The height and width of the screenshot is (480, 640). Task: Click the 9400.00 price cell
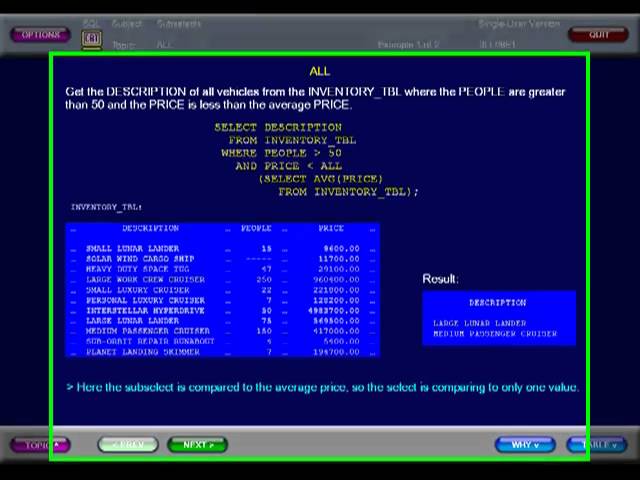click(x=342, y=249)
